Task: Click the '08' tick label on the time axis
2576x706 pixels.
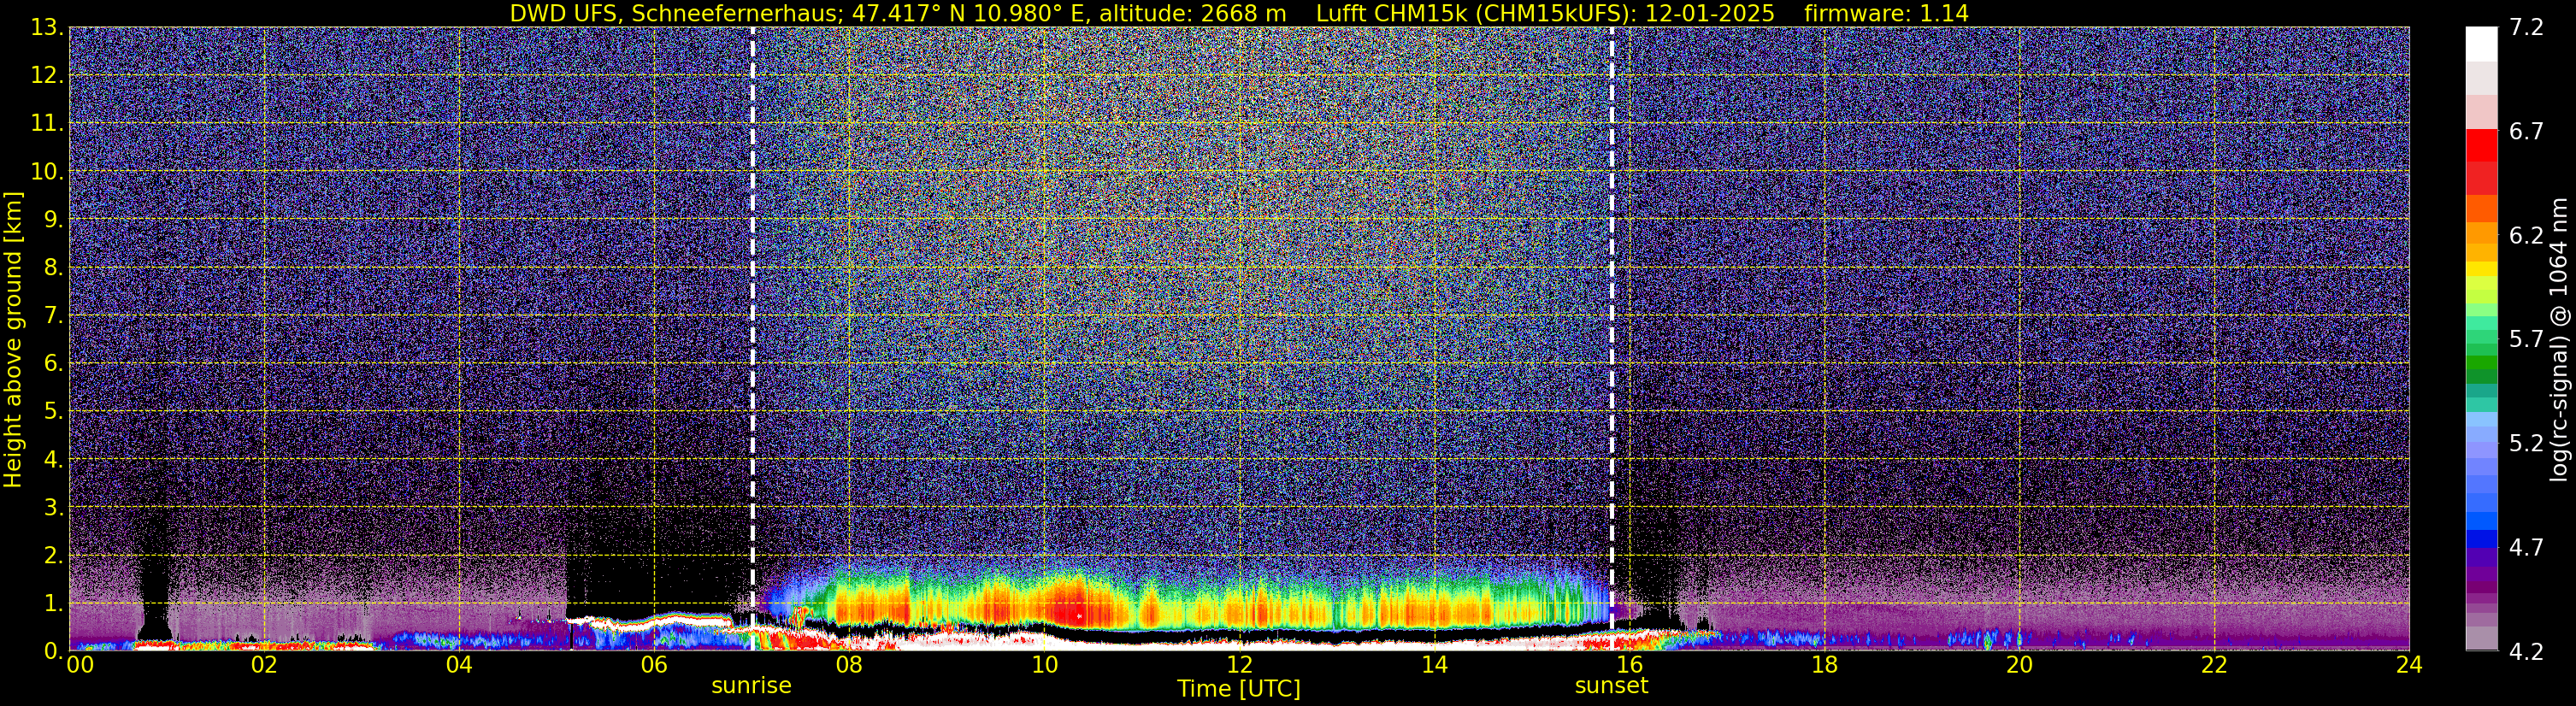Action: tap(849, 665)
